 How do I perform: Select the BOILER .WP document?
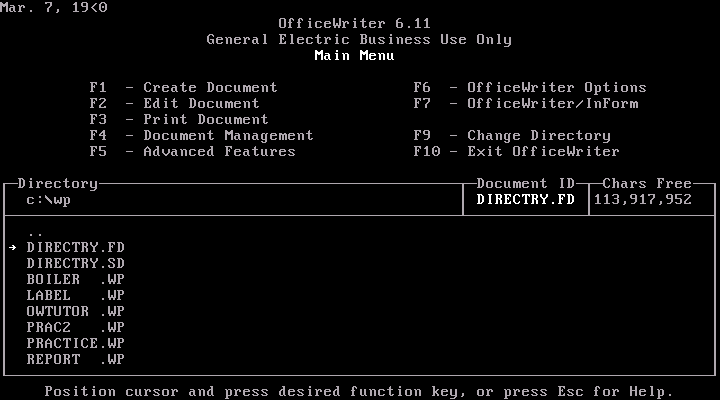(x=75, y=279)
